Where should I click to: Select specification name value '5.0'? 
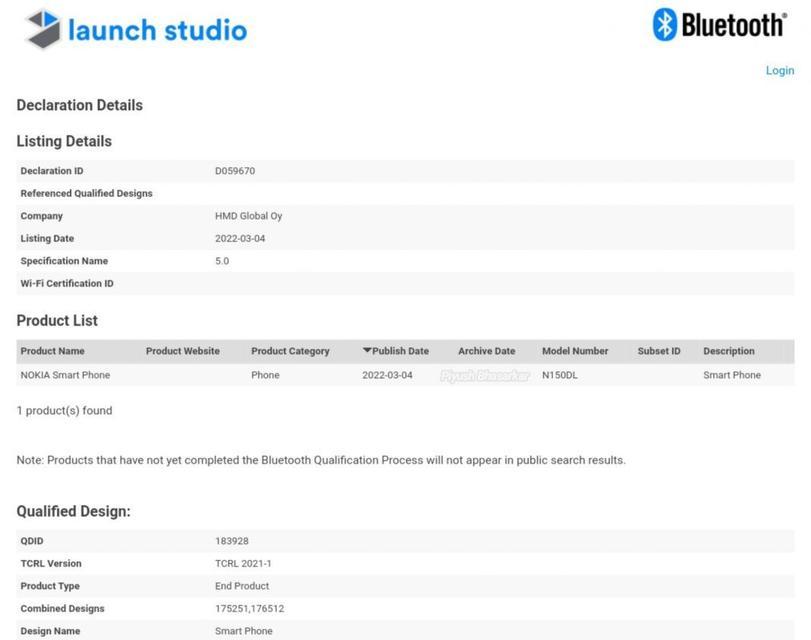[x=222, y=261]
